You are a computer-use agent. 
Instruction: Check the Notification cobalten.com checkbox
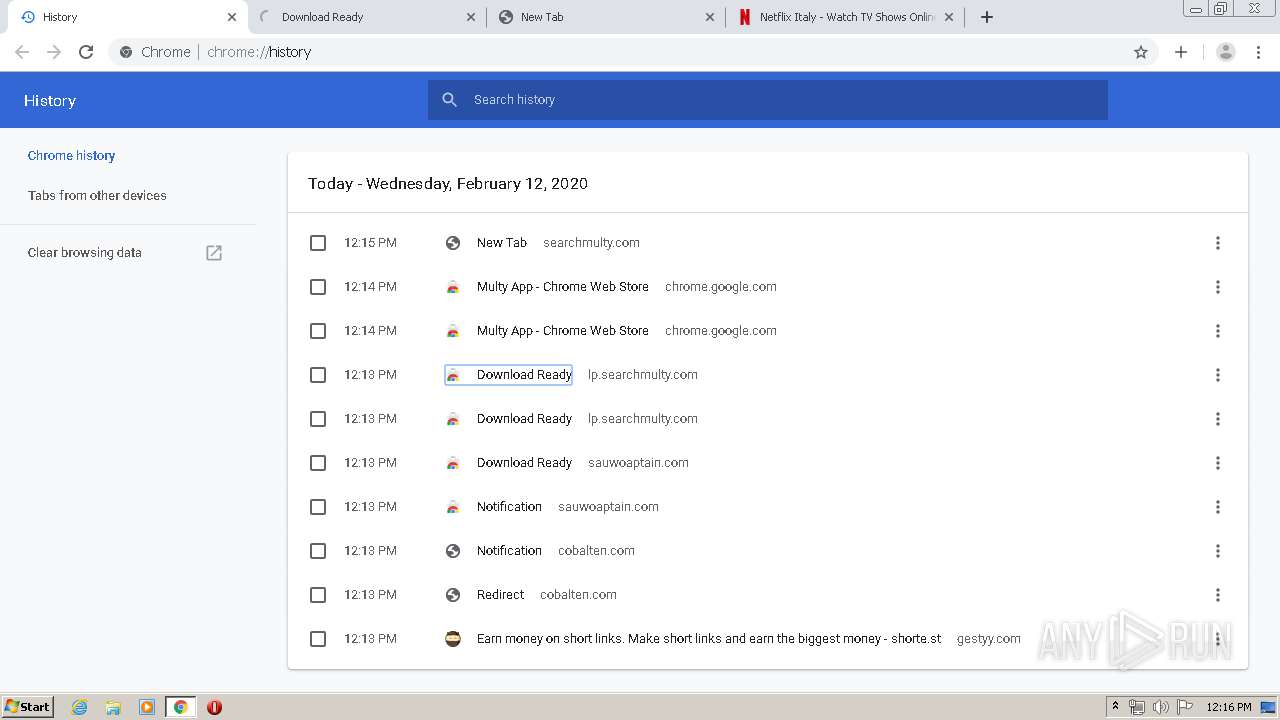pos(318,551)
